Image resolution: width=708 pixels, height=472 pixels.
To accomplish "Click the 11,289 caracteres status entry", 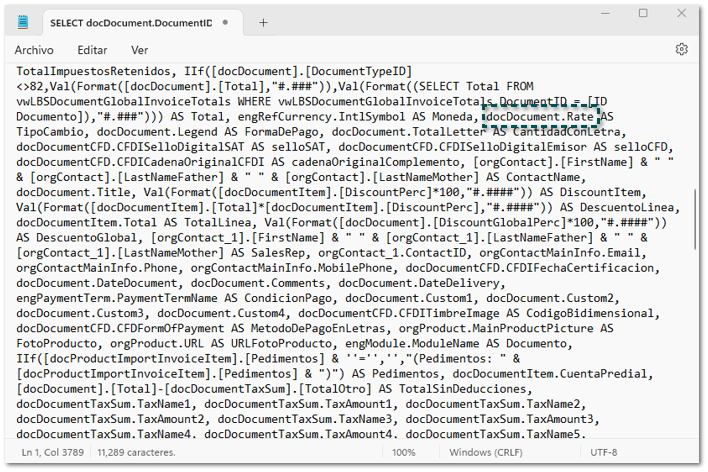I will pyautogui.click(x=136, y=452).
